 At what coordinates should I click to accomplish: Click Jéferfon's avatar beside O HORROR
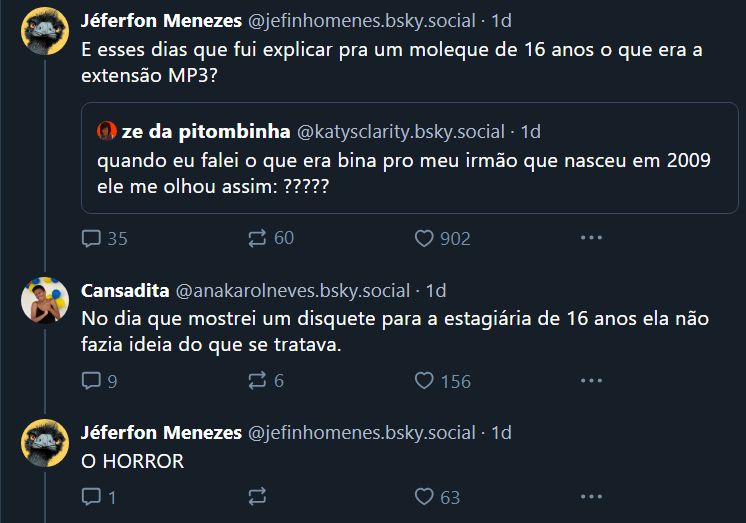coord(45,443)
